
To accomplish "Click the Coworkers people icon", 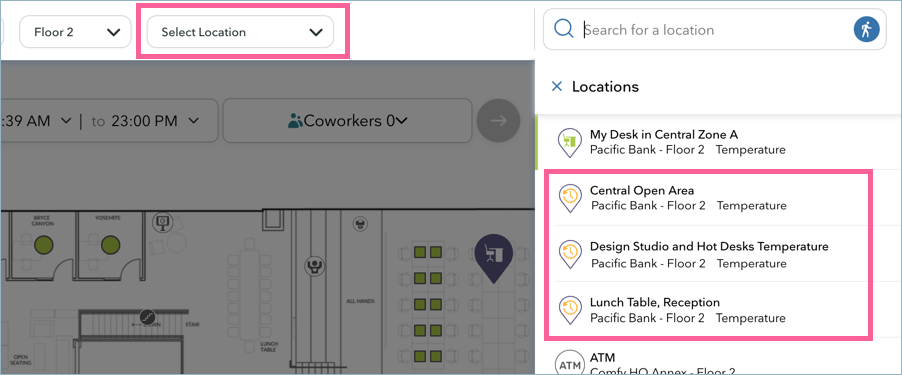I will (x=295, y=121).
